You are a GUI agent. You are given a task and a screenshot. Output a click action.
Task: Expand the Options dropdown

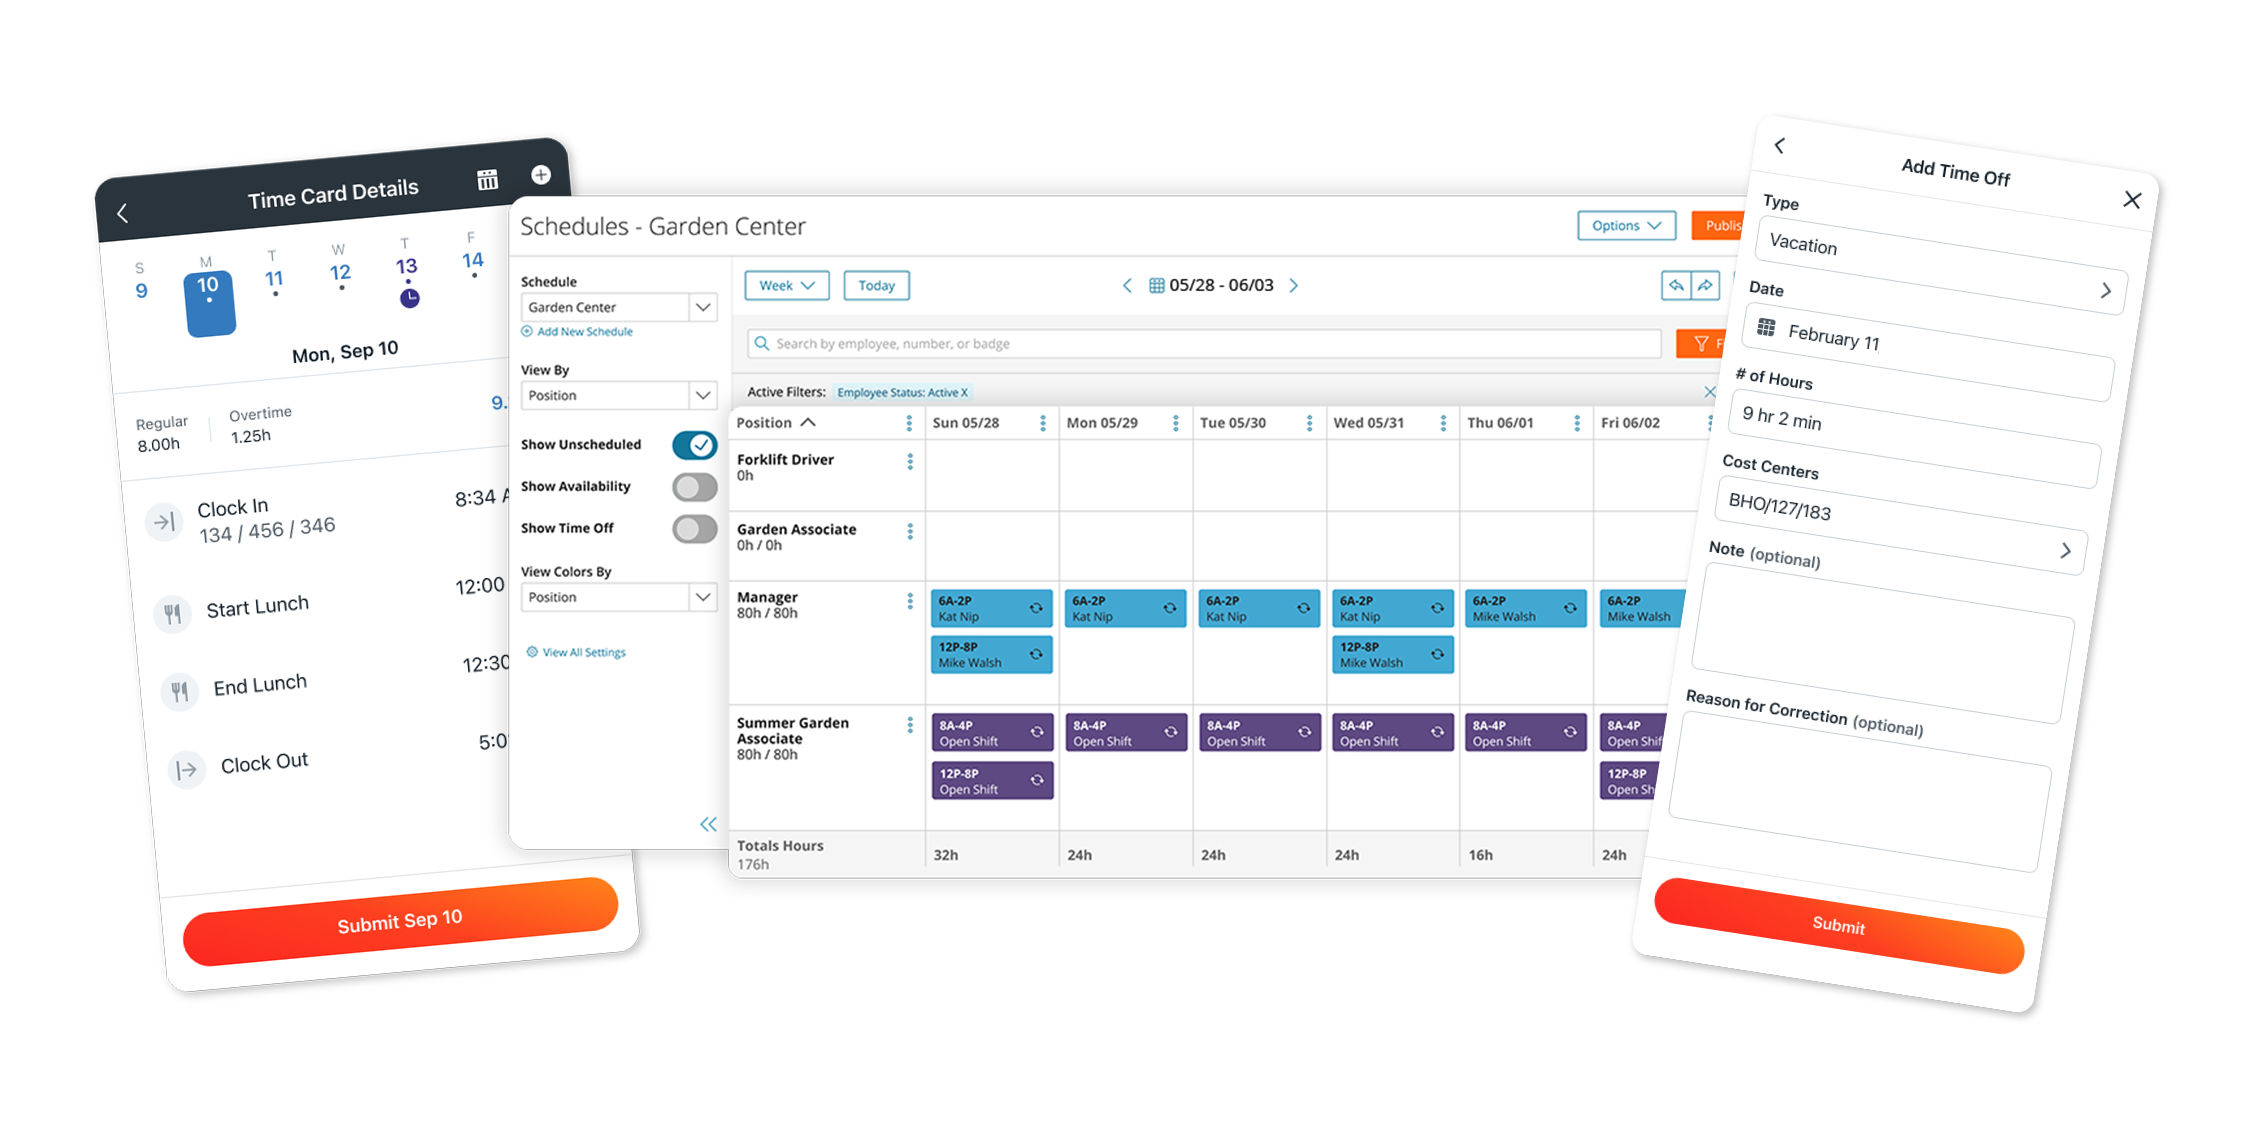pos(1626,226)
